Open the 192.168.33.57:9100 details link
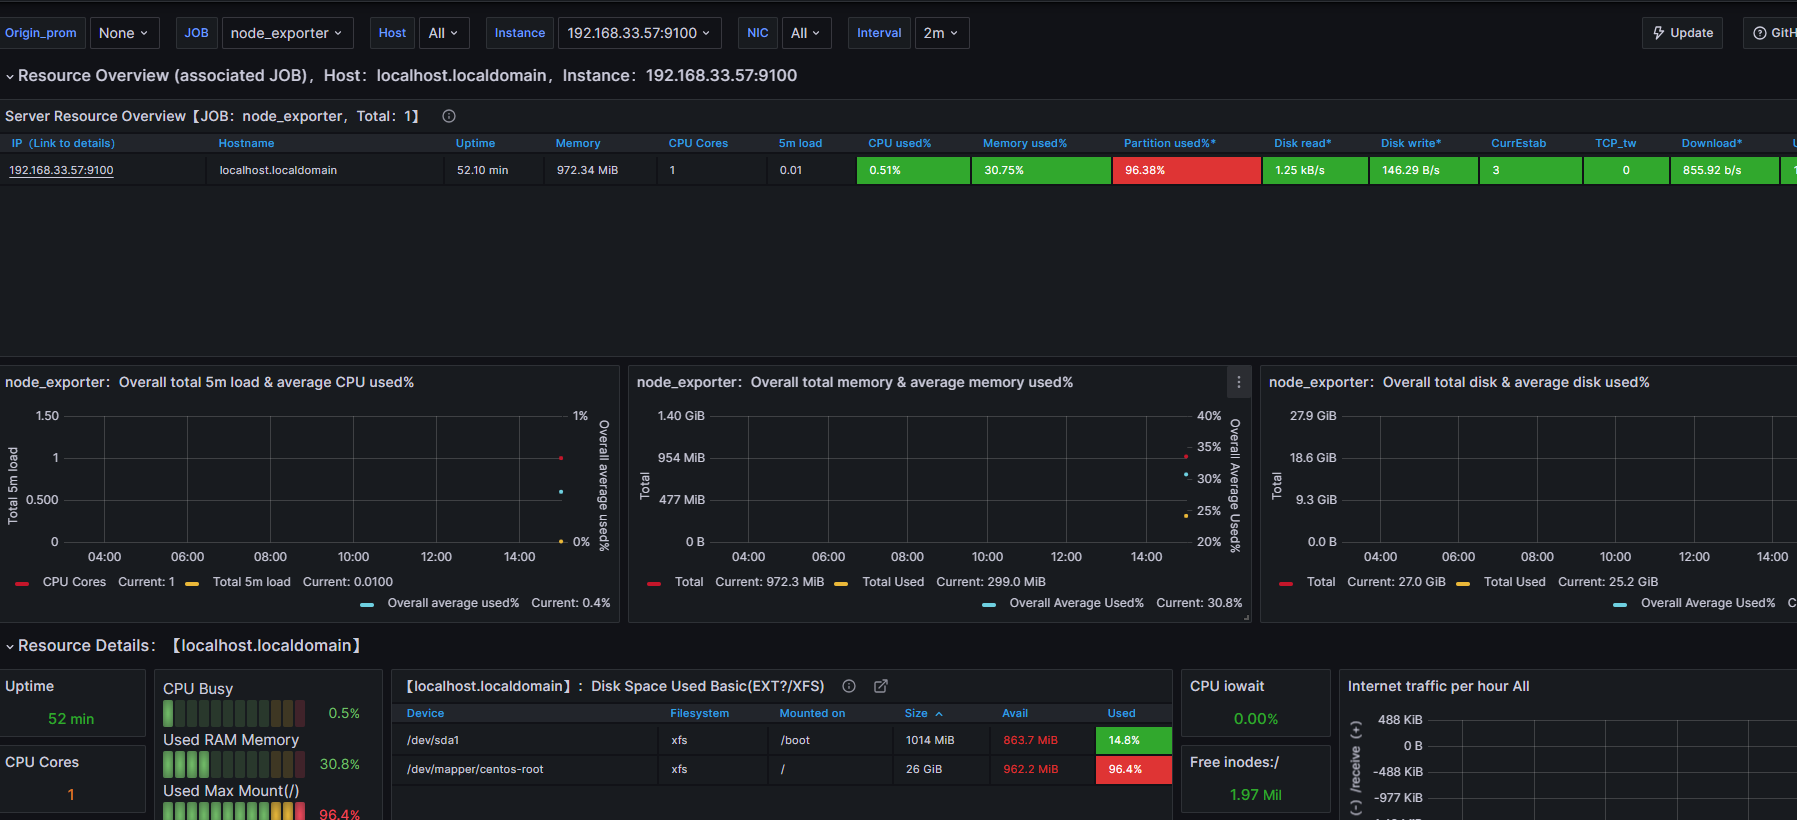 click(x=61, y=170)
